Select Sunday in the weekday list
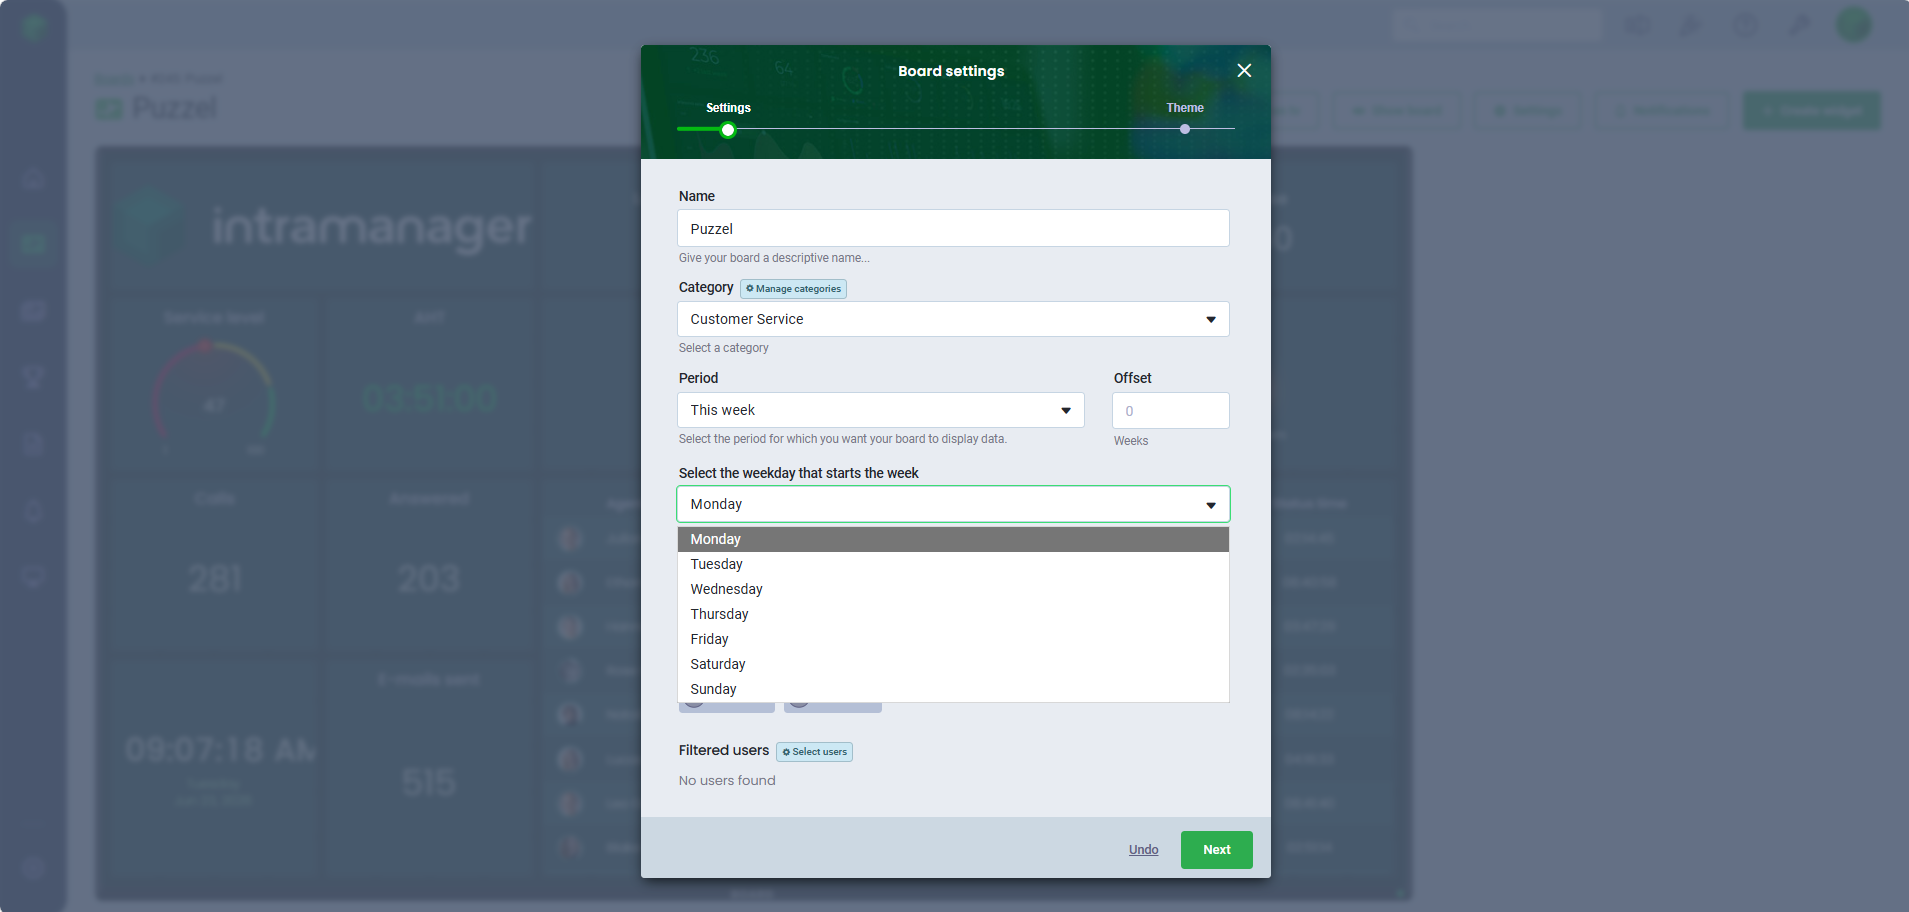 (x=953, y=689)
